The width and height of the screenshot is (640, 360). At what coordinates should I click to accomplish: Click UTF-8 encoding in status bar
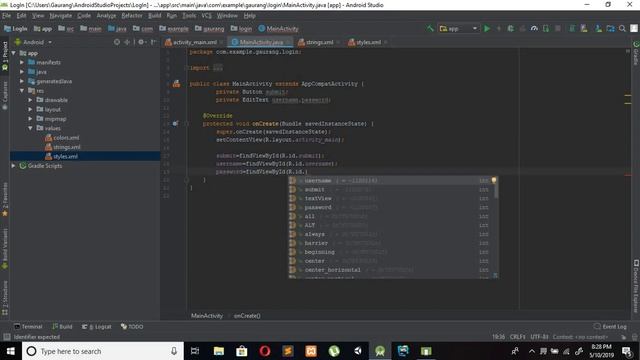coord(539,337)
